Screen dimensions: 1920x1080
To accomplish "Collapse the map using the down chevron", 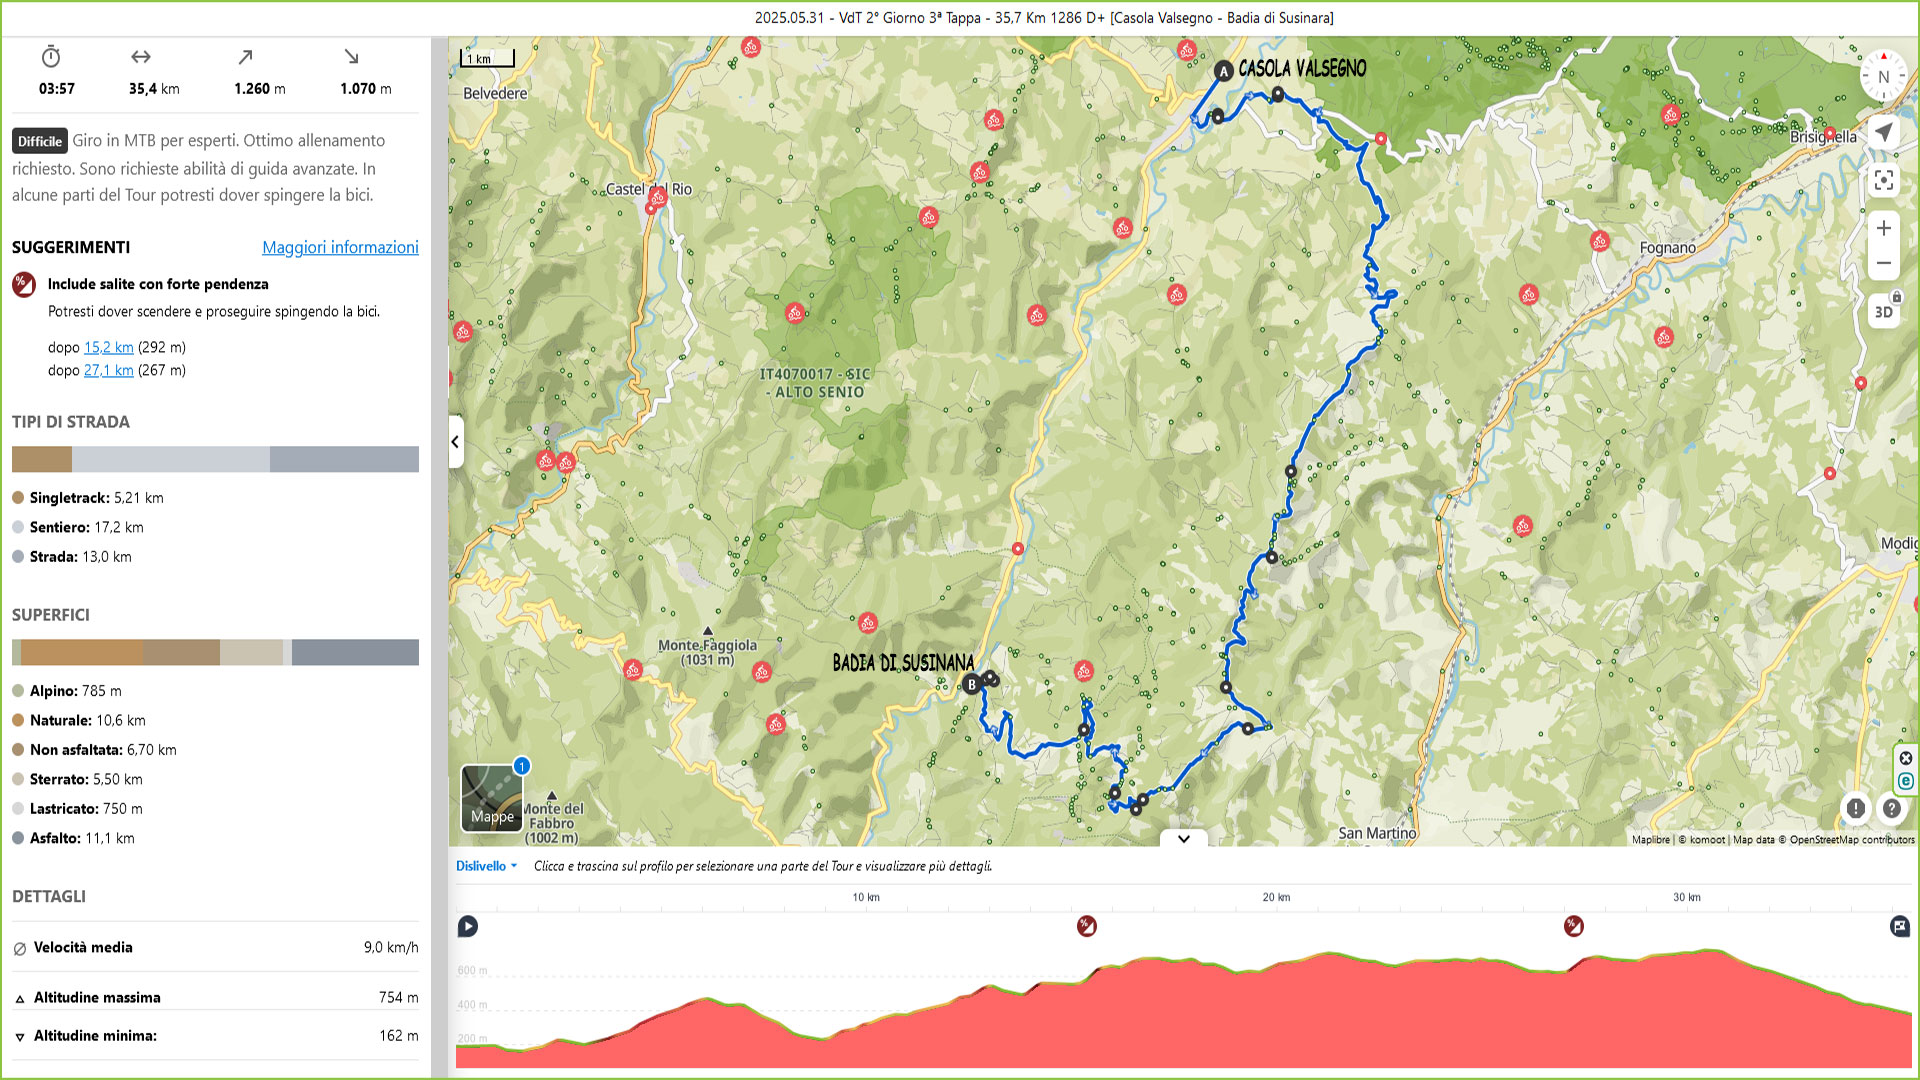I will [1183, 839].
